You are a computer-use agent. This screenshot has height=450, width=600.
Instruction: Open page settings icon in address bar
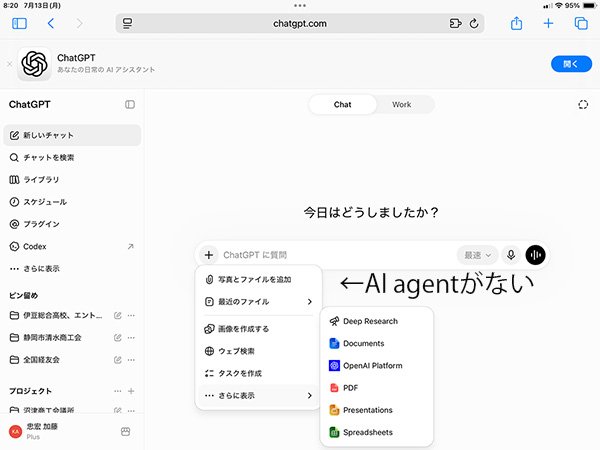(127, 24)
